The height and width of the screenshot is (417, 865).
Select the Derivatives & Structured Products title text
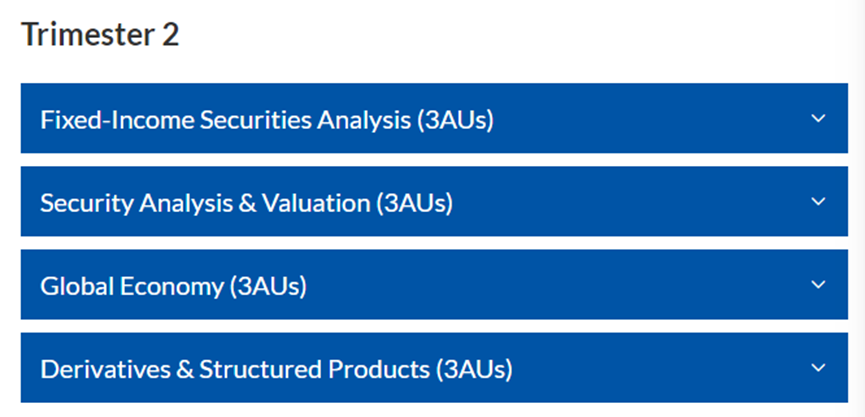point(235,369)
